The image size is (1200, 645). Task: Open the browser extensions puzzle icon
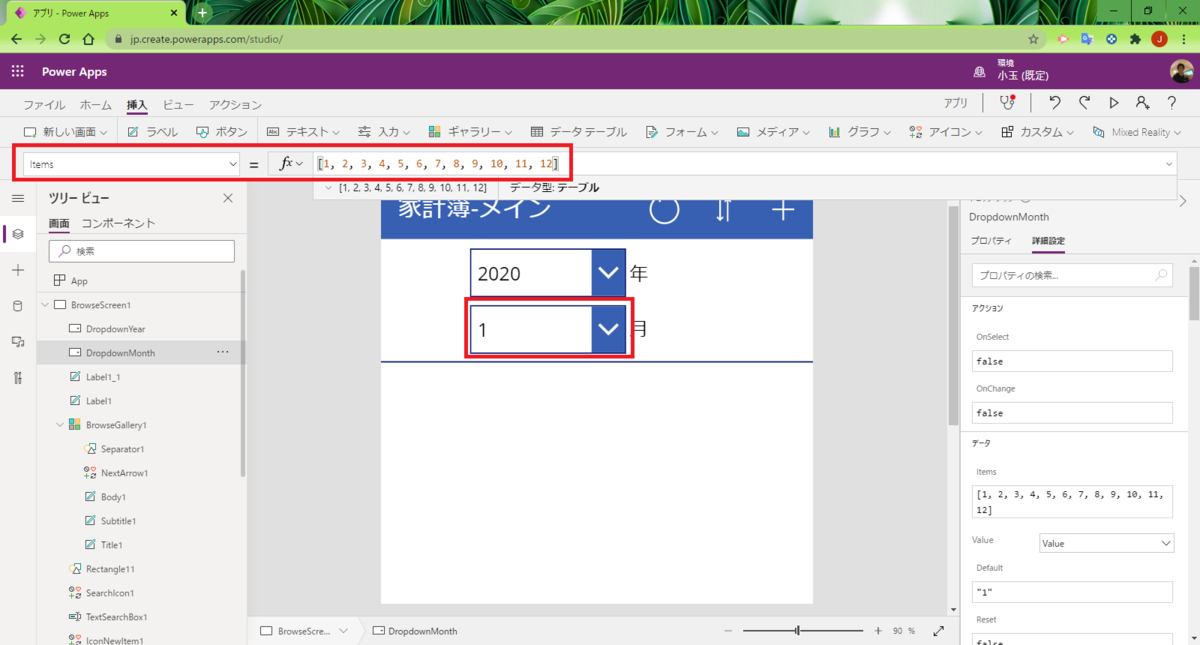click(x=1135, y=39)
